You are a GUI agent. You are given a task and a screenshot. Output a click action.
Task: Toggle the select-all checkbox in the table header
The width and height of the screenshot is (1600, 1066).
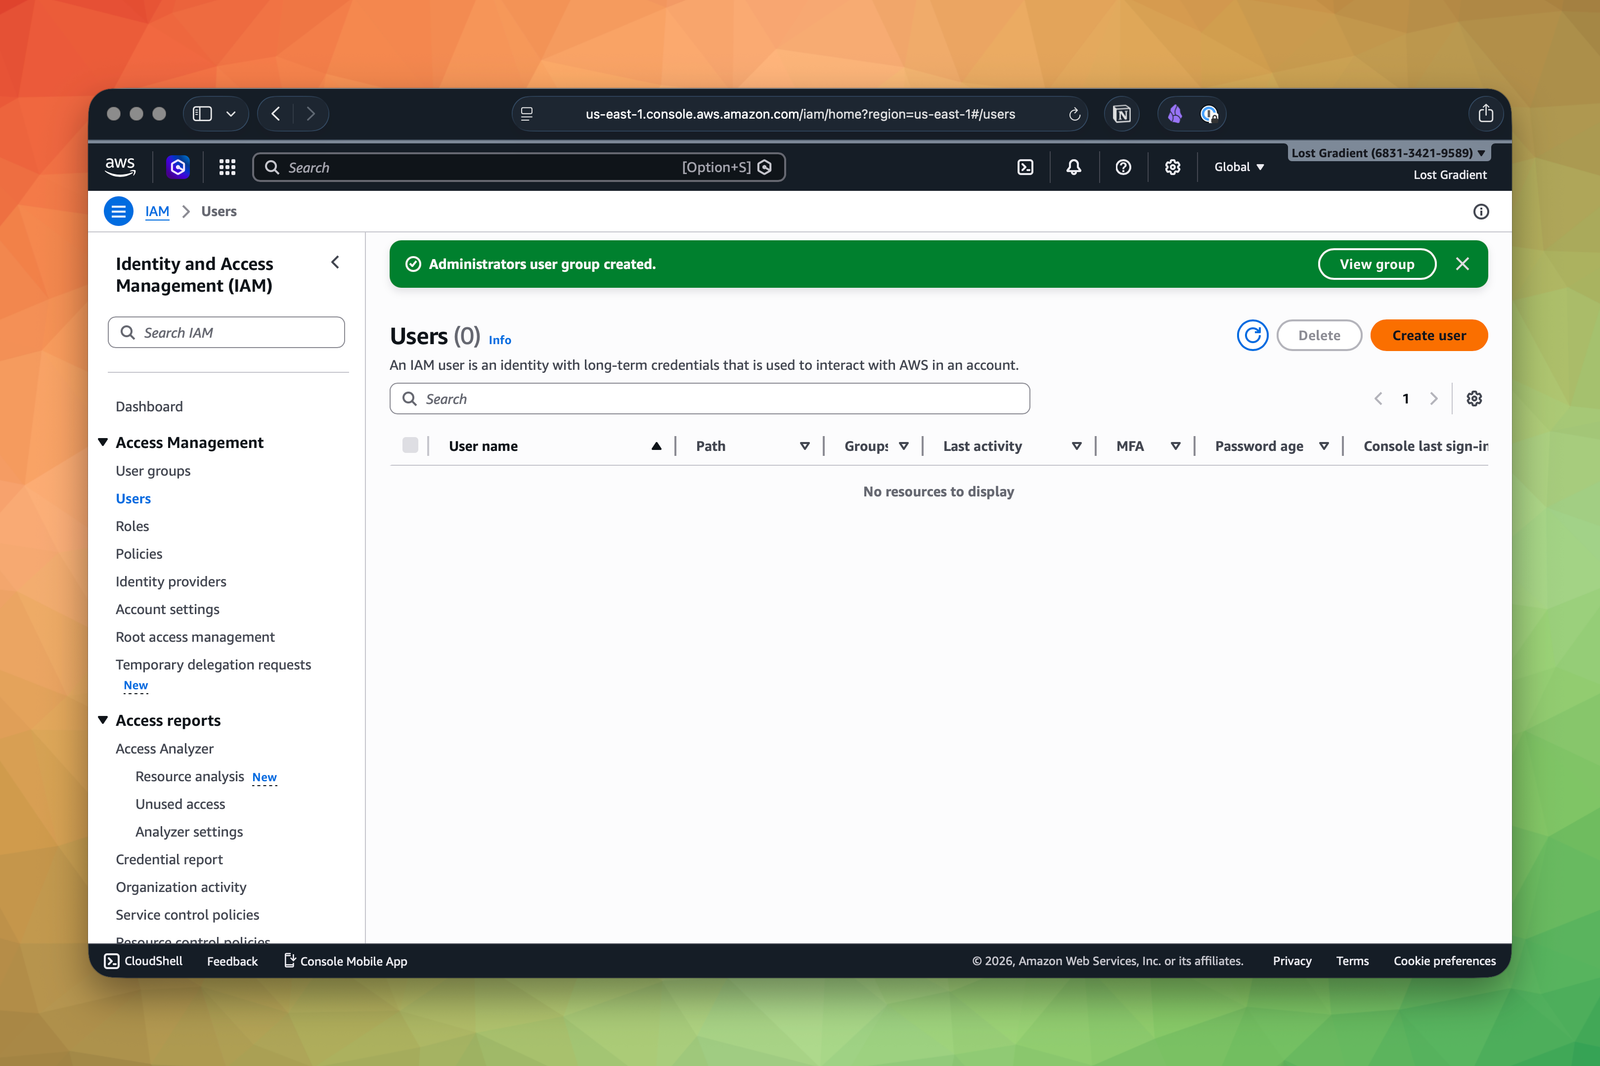pos(410,445)
